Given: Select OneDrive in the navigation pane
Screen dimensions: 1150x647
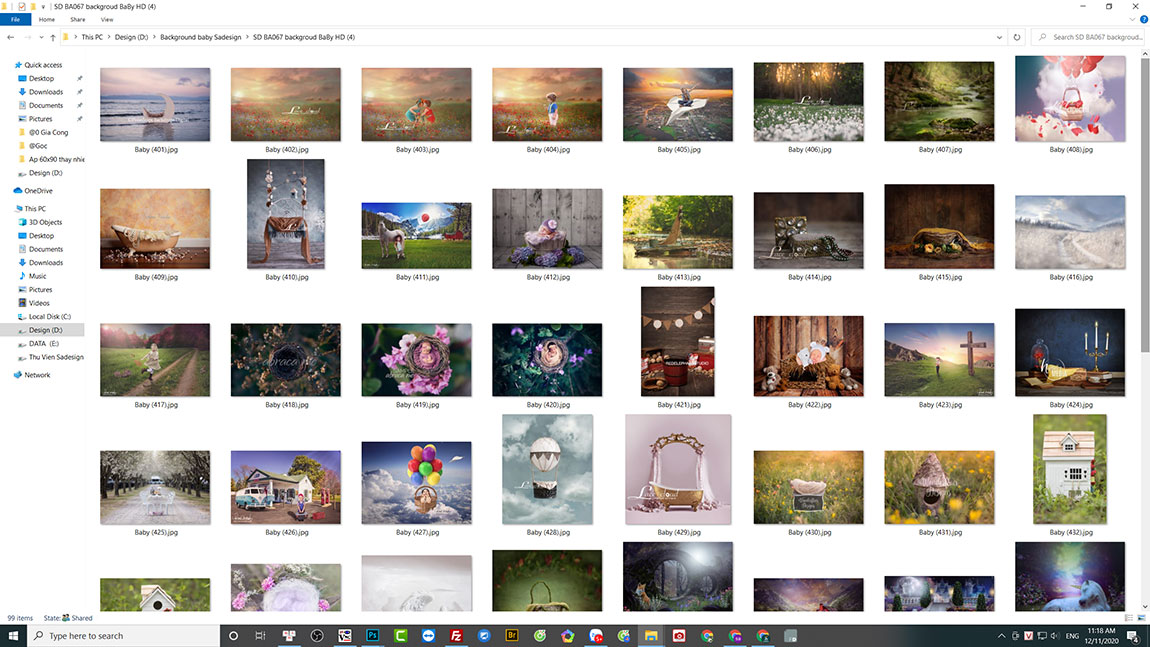Looking at the screenshot, I should [38, 191].
